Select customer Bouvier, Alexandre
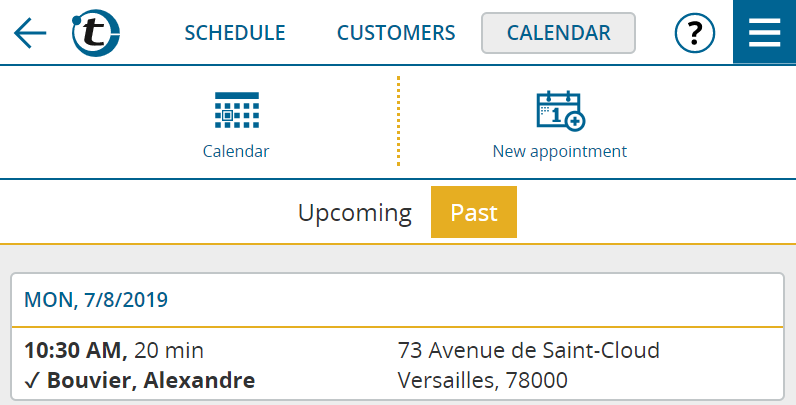 coord(151,380)
